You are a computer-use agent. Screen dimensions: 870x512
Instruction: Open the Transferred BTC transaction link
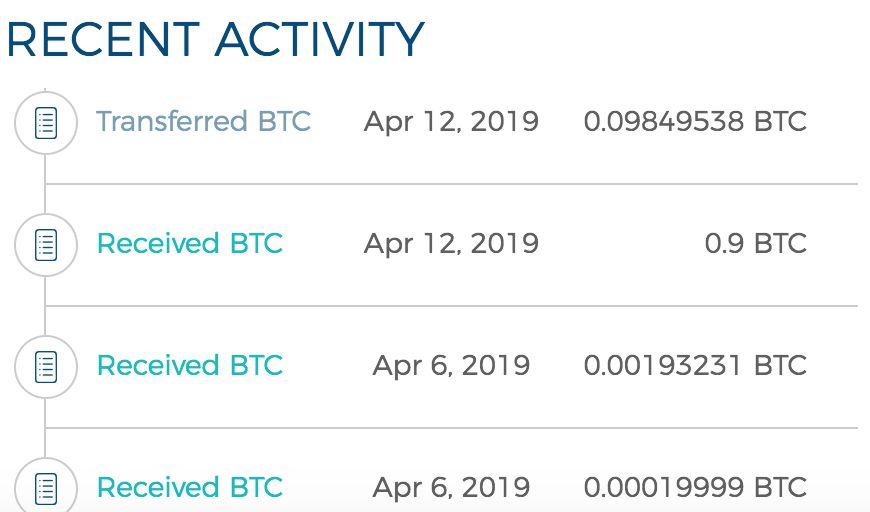point(203,122)
